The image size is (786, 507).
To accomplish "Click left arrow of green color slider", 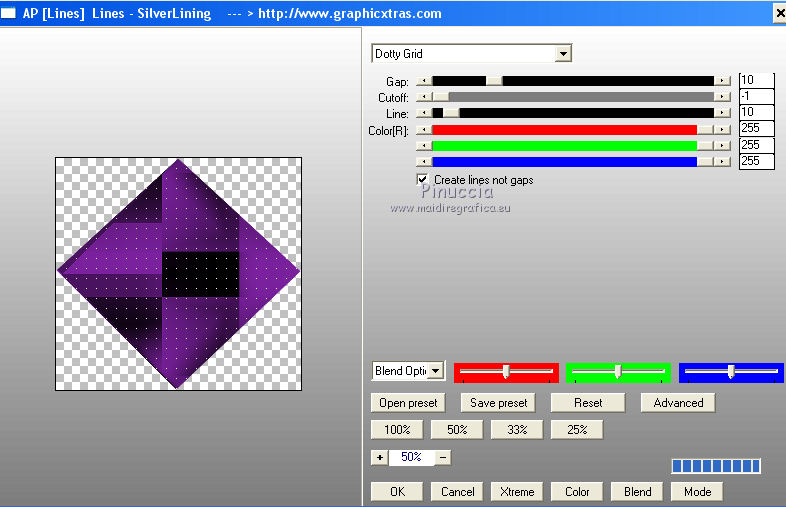I will [x=424, y=146].
